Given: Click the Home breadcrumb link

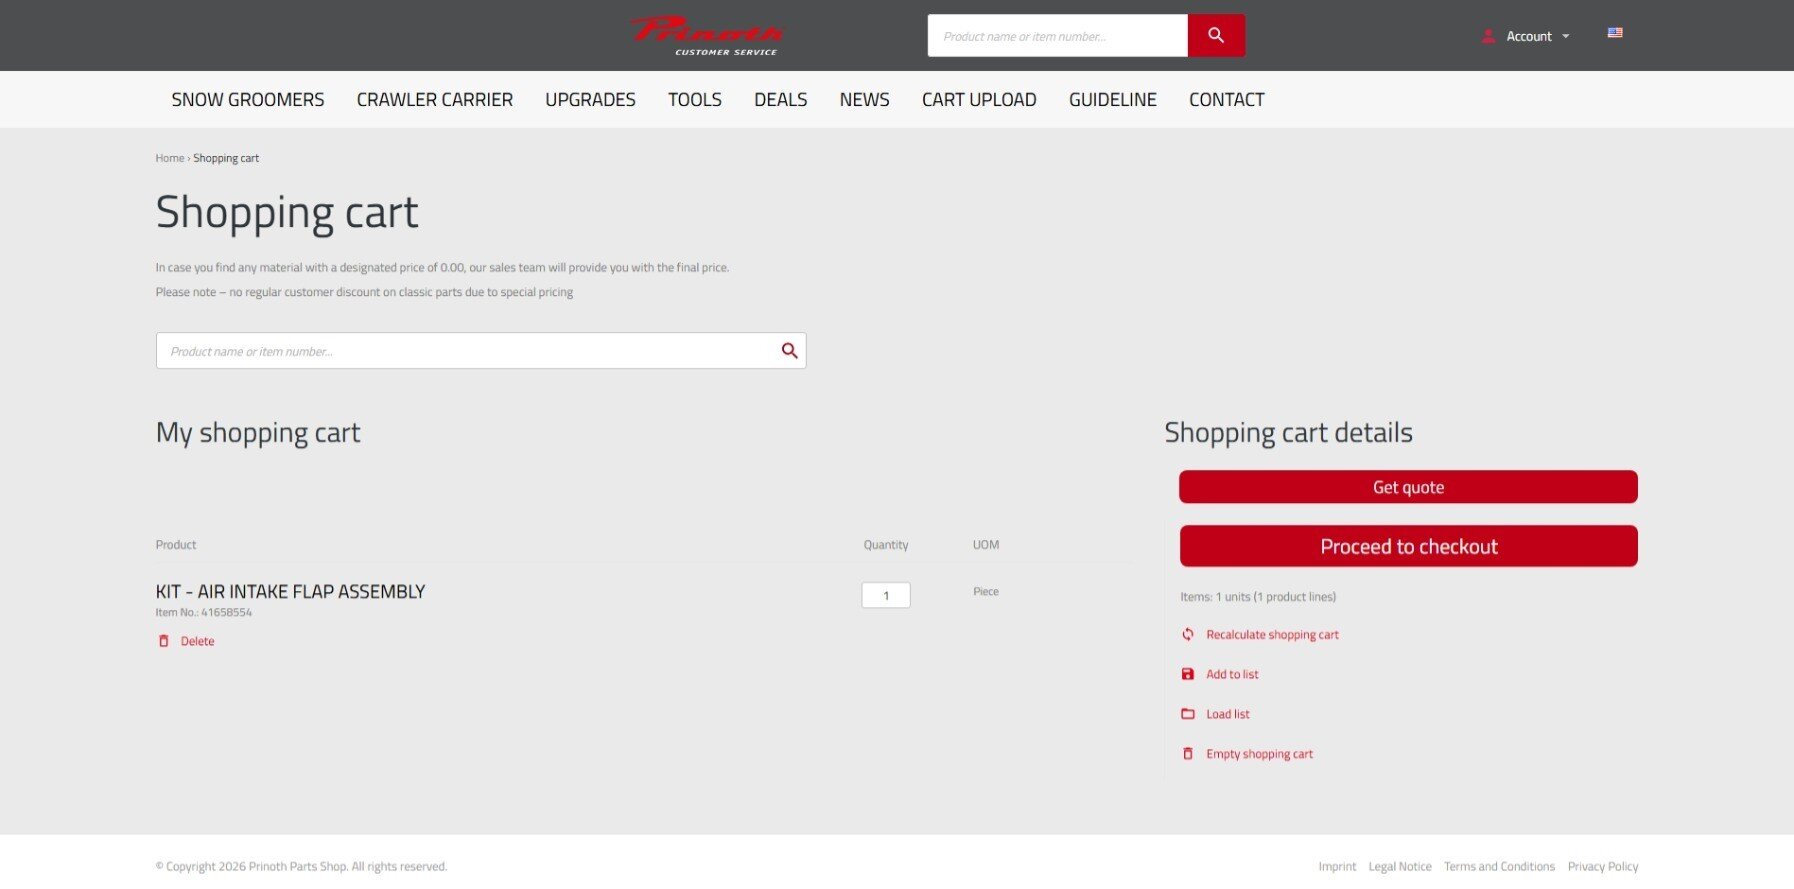Looking at the screenshot, I should pyautogui.click(x=170, y=158).
